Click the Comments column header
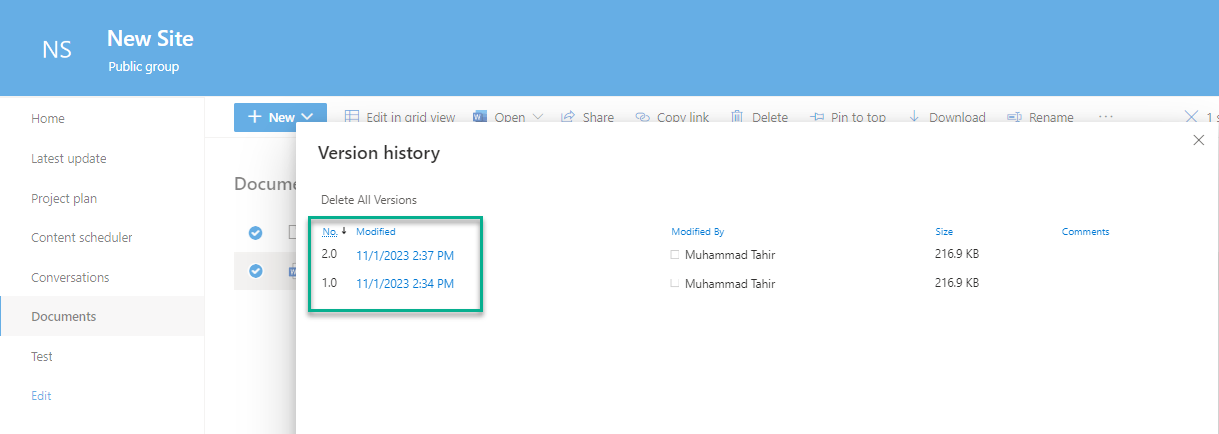The image size is (1219, 434). point(1086,232)
